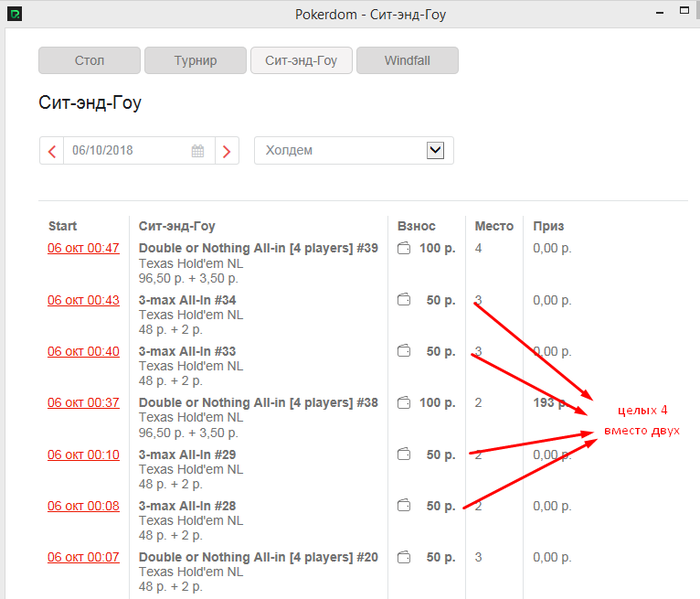Go to next date with right arrow

pos(227,151)
